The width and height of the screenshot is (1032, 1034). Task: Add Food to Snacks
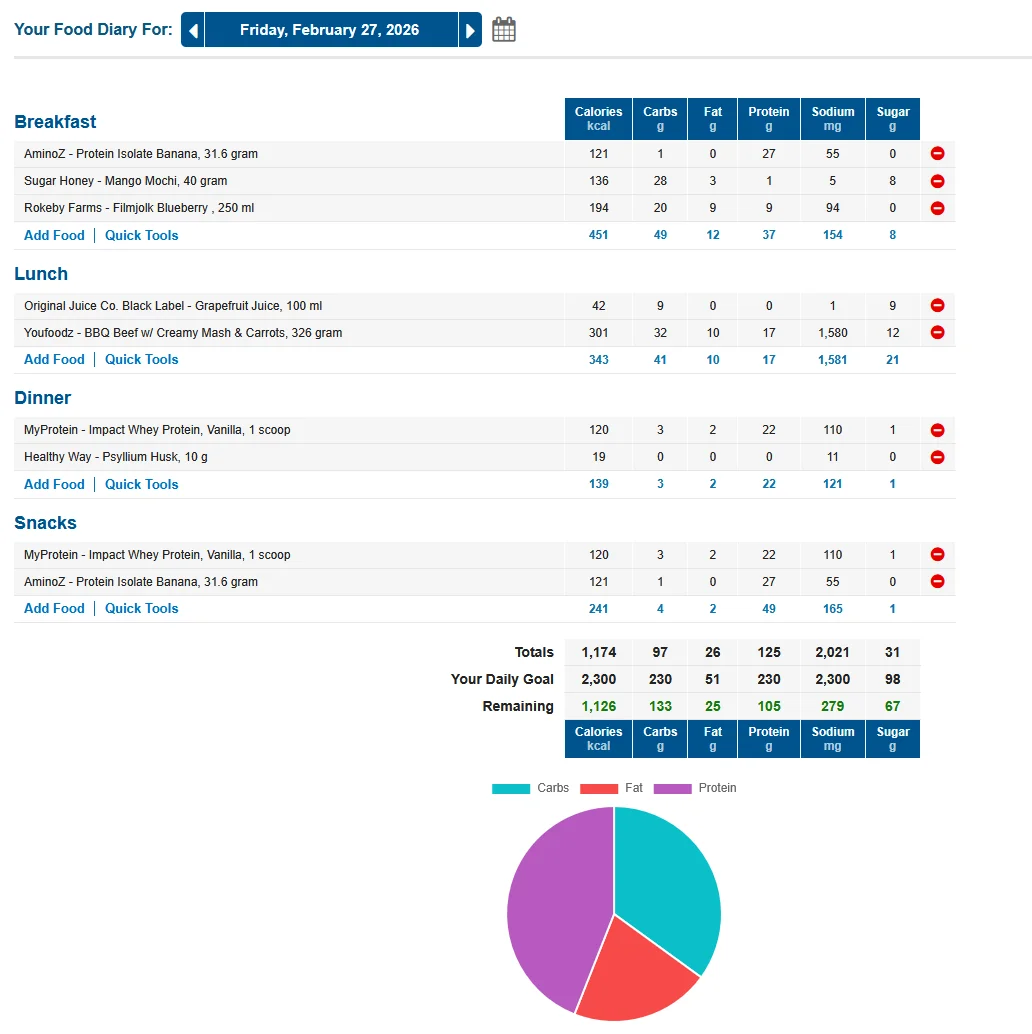(x=54, y=608)
